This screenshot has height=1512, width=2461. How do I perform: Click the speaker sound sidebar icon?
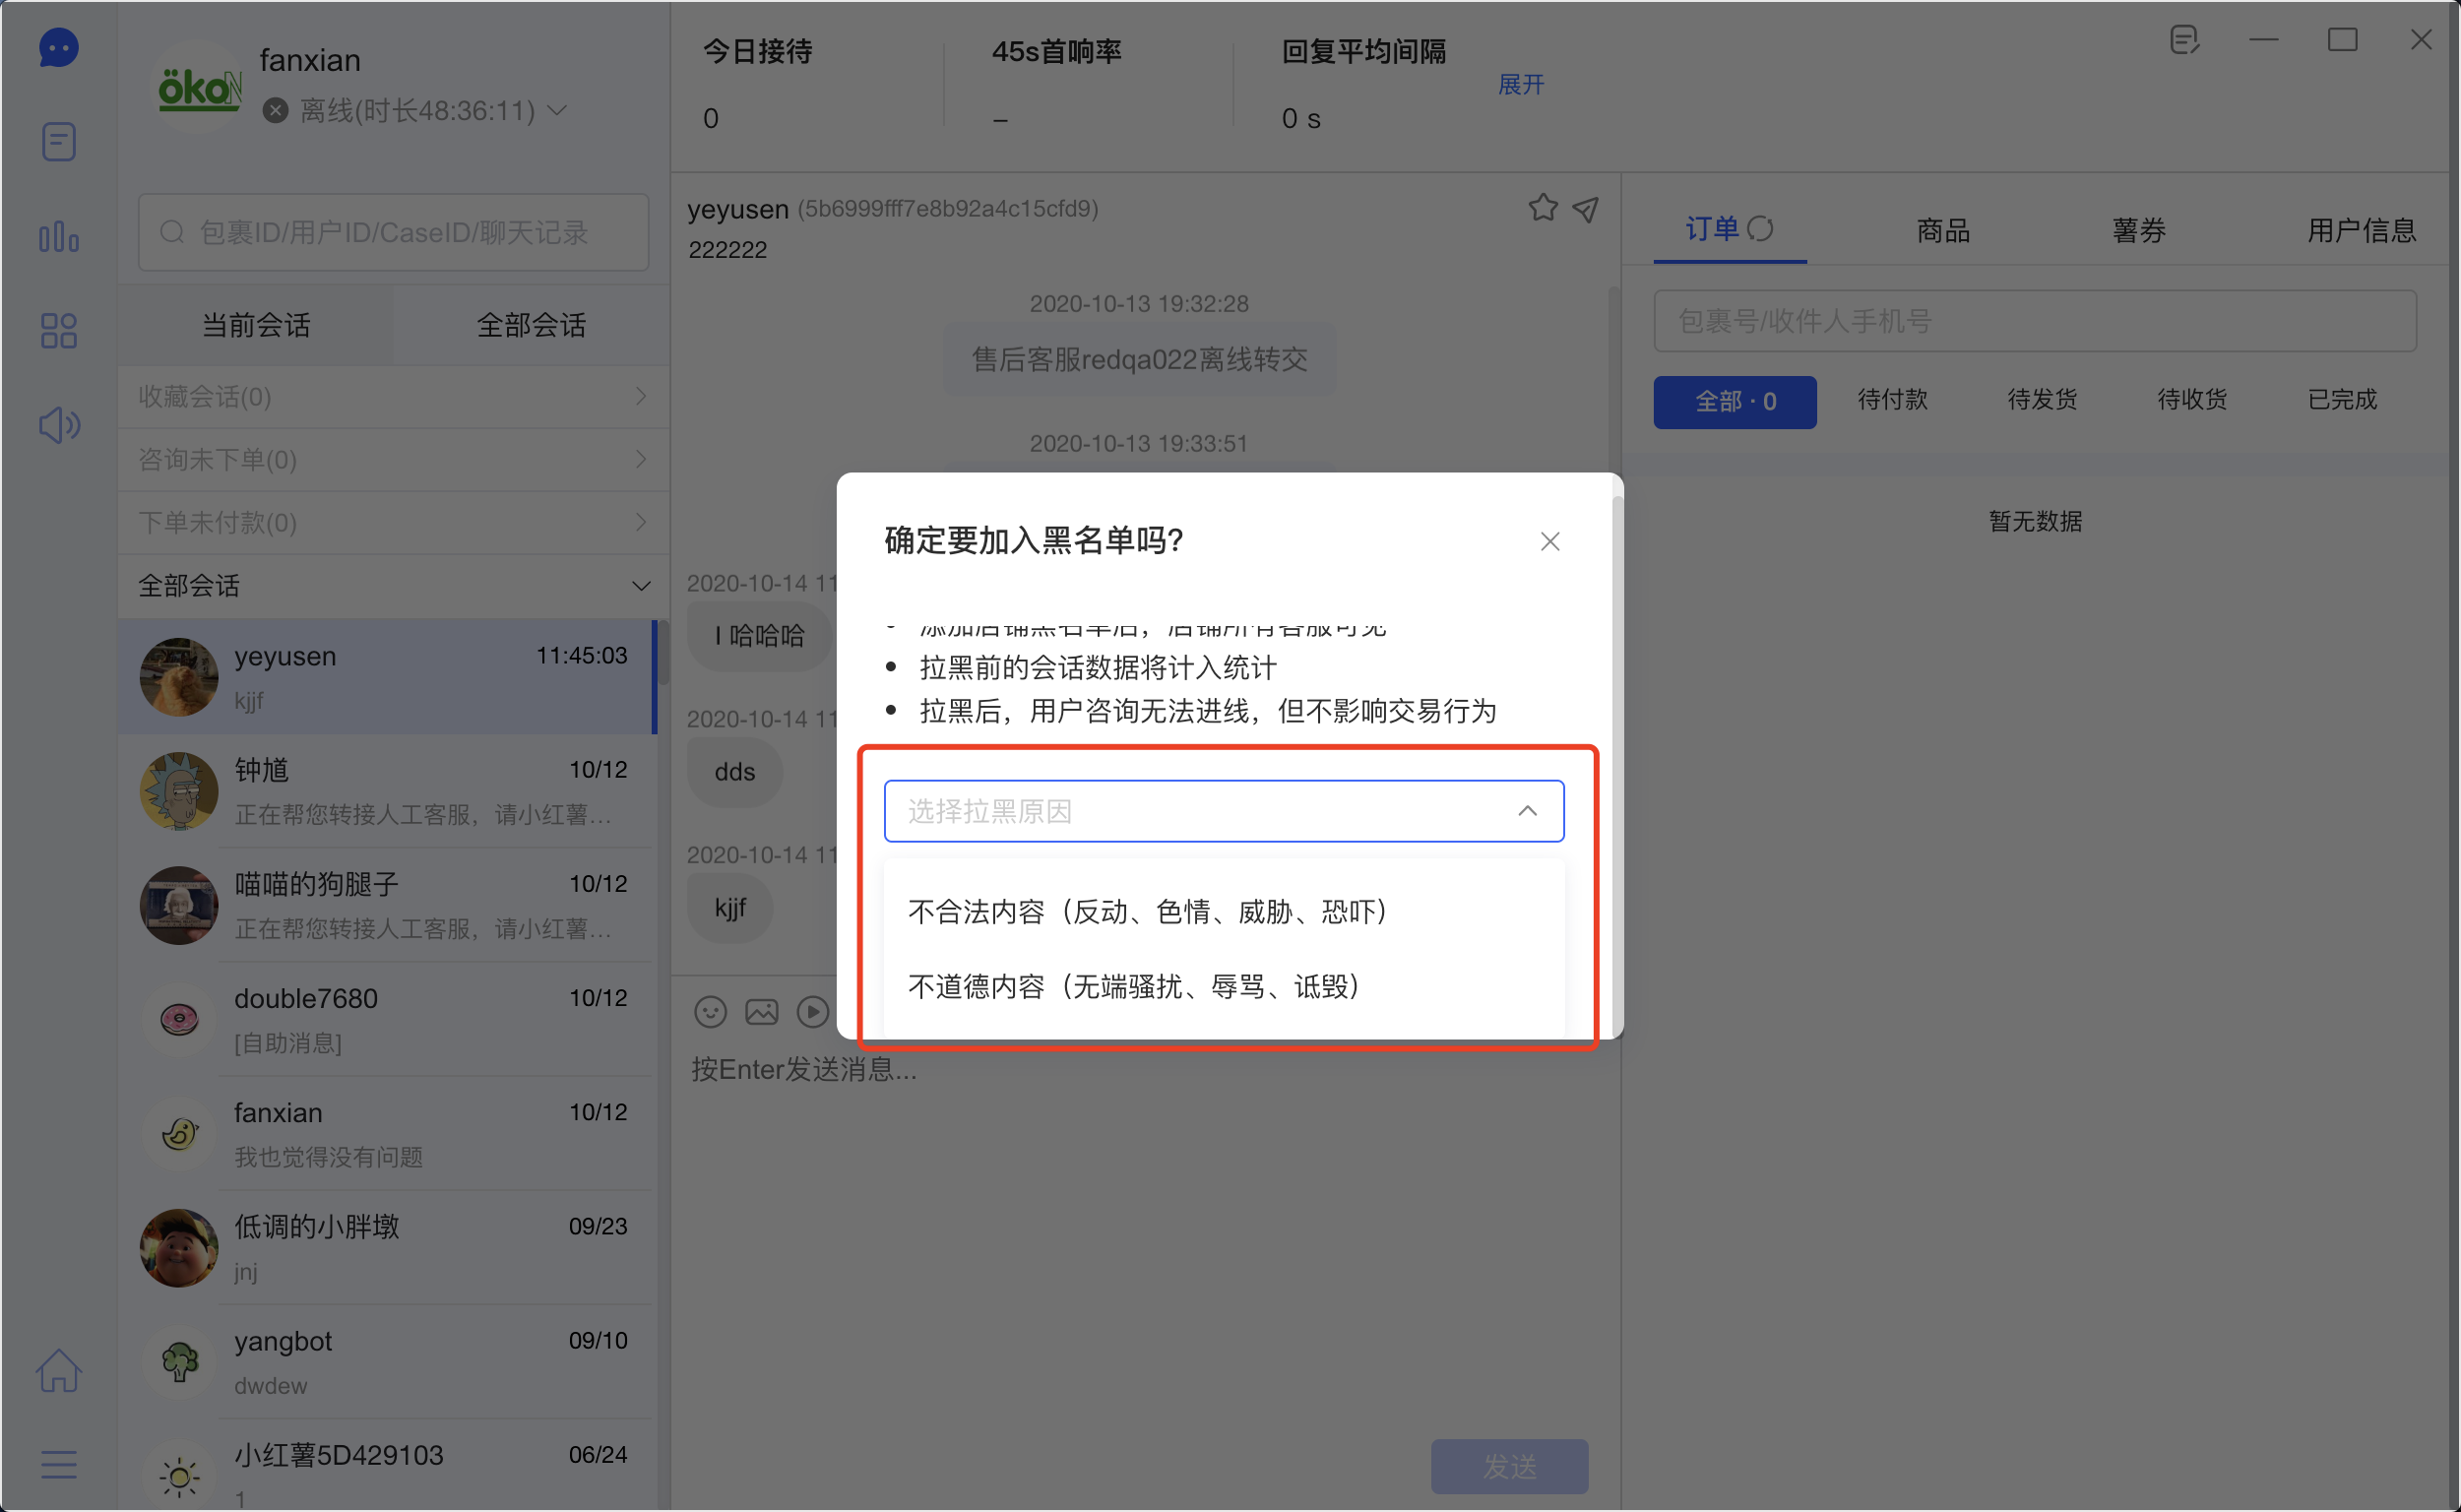coord(58,425)
